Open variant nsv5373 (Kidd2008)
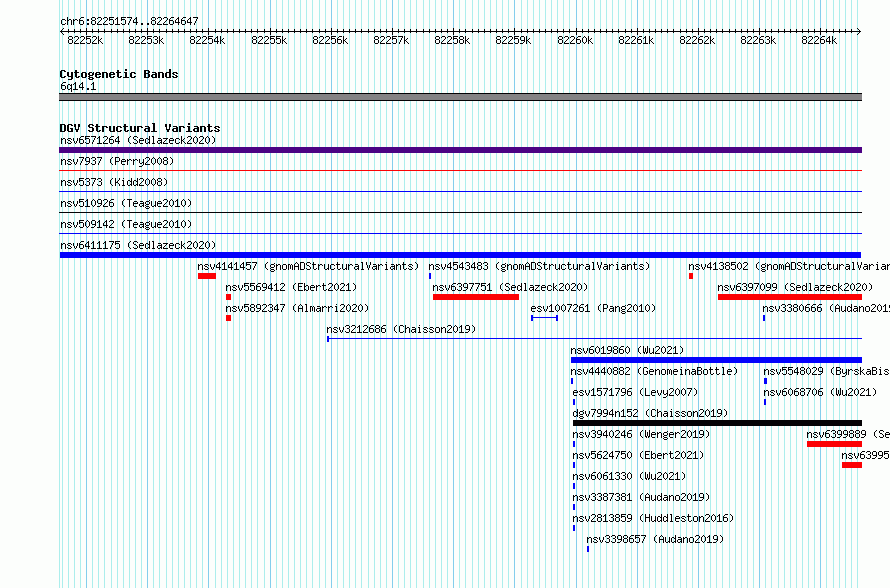Screen dimensions: 890x588 114,182
